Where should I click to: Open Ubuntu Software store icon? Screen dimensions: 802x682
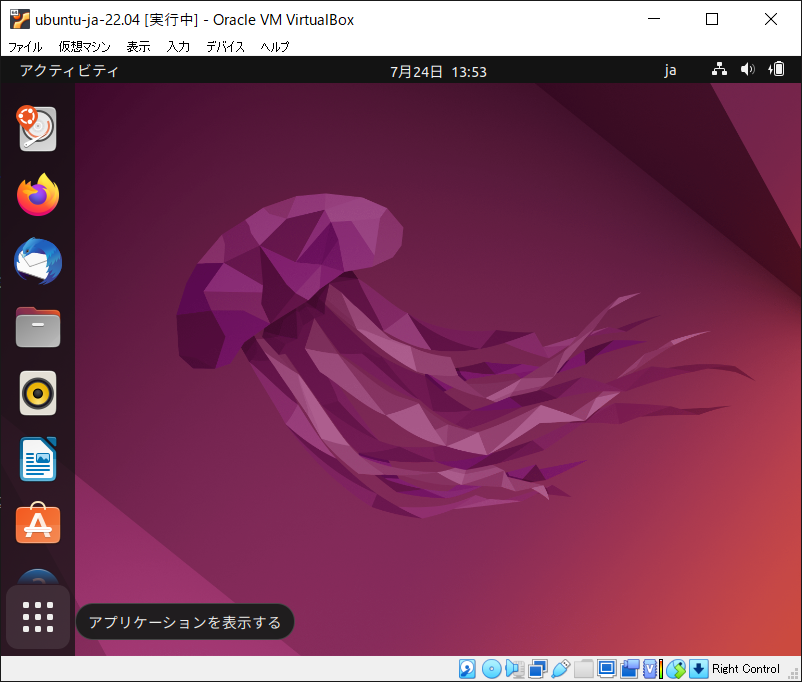[x=38, y=523]
